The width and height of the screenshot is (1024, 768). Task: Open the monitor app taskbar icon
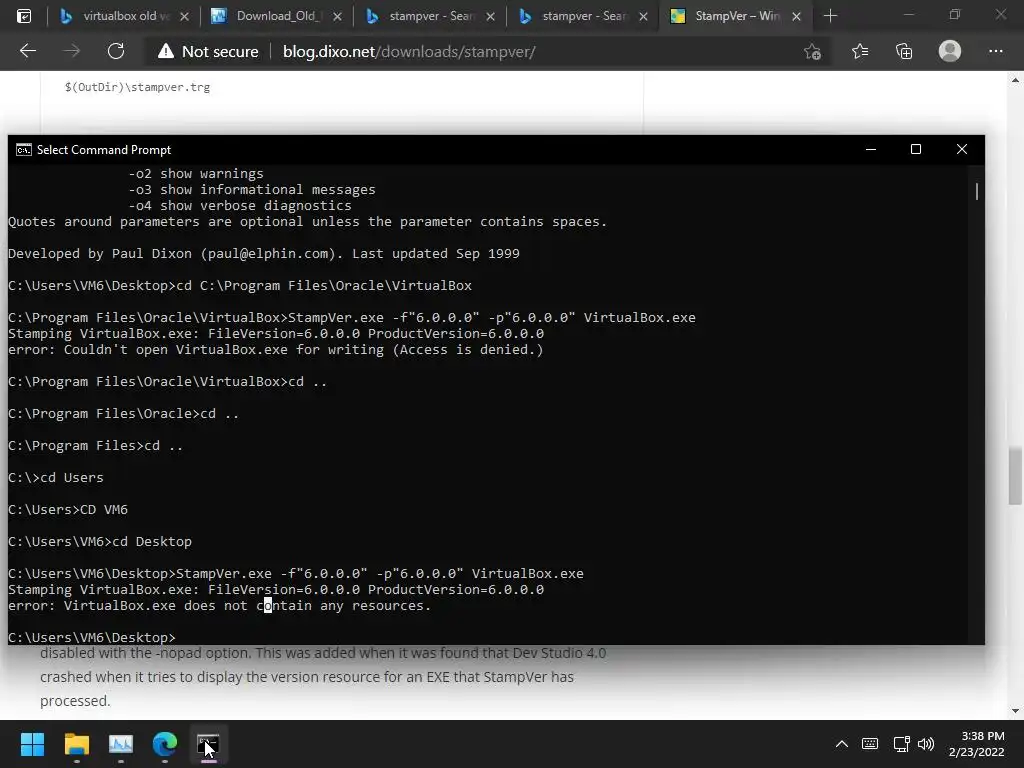point(121,744)
